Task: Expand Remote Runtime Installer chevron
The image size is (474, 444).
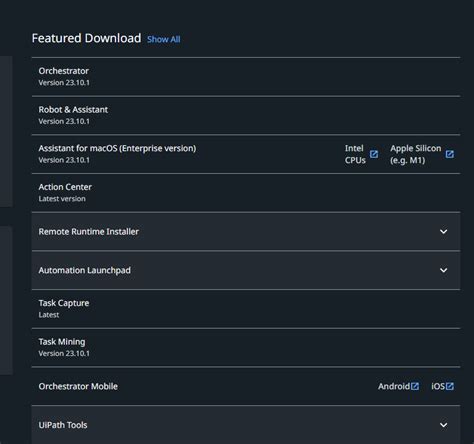Action: click(x=443, y=231)
